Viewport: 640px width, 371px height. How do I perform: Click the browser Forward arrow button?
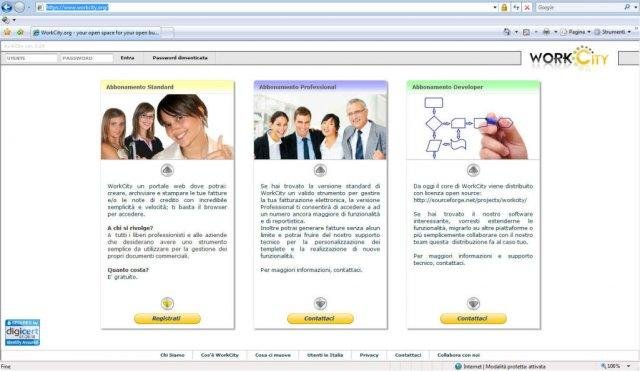[19, 7]
